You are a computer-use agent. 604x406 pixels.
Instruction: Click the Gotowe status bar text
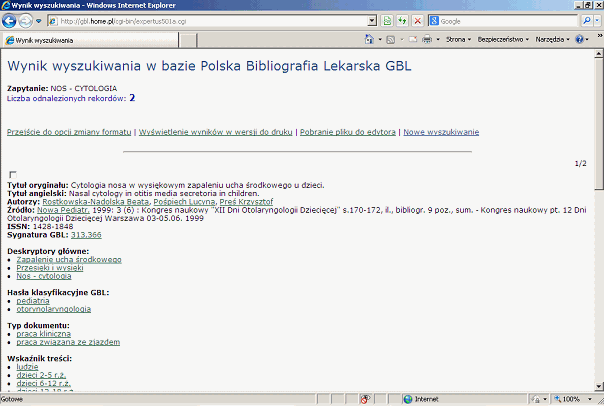click(12, 399)
